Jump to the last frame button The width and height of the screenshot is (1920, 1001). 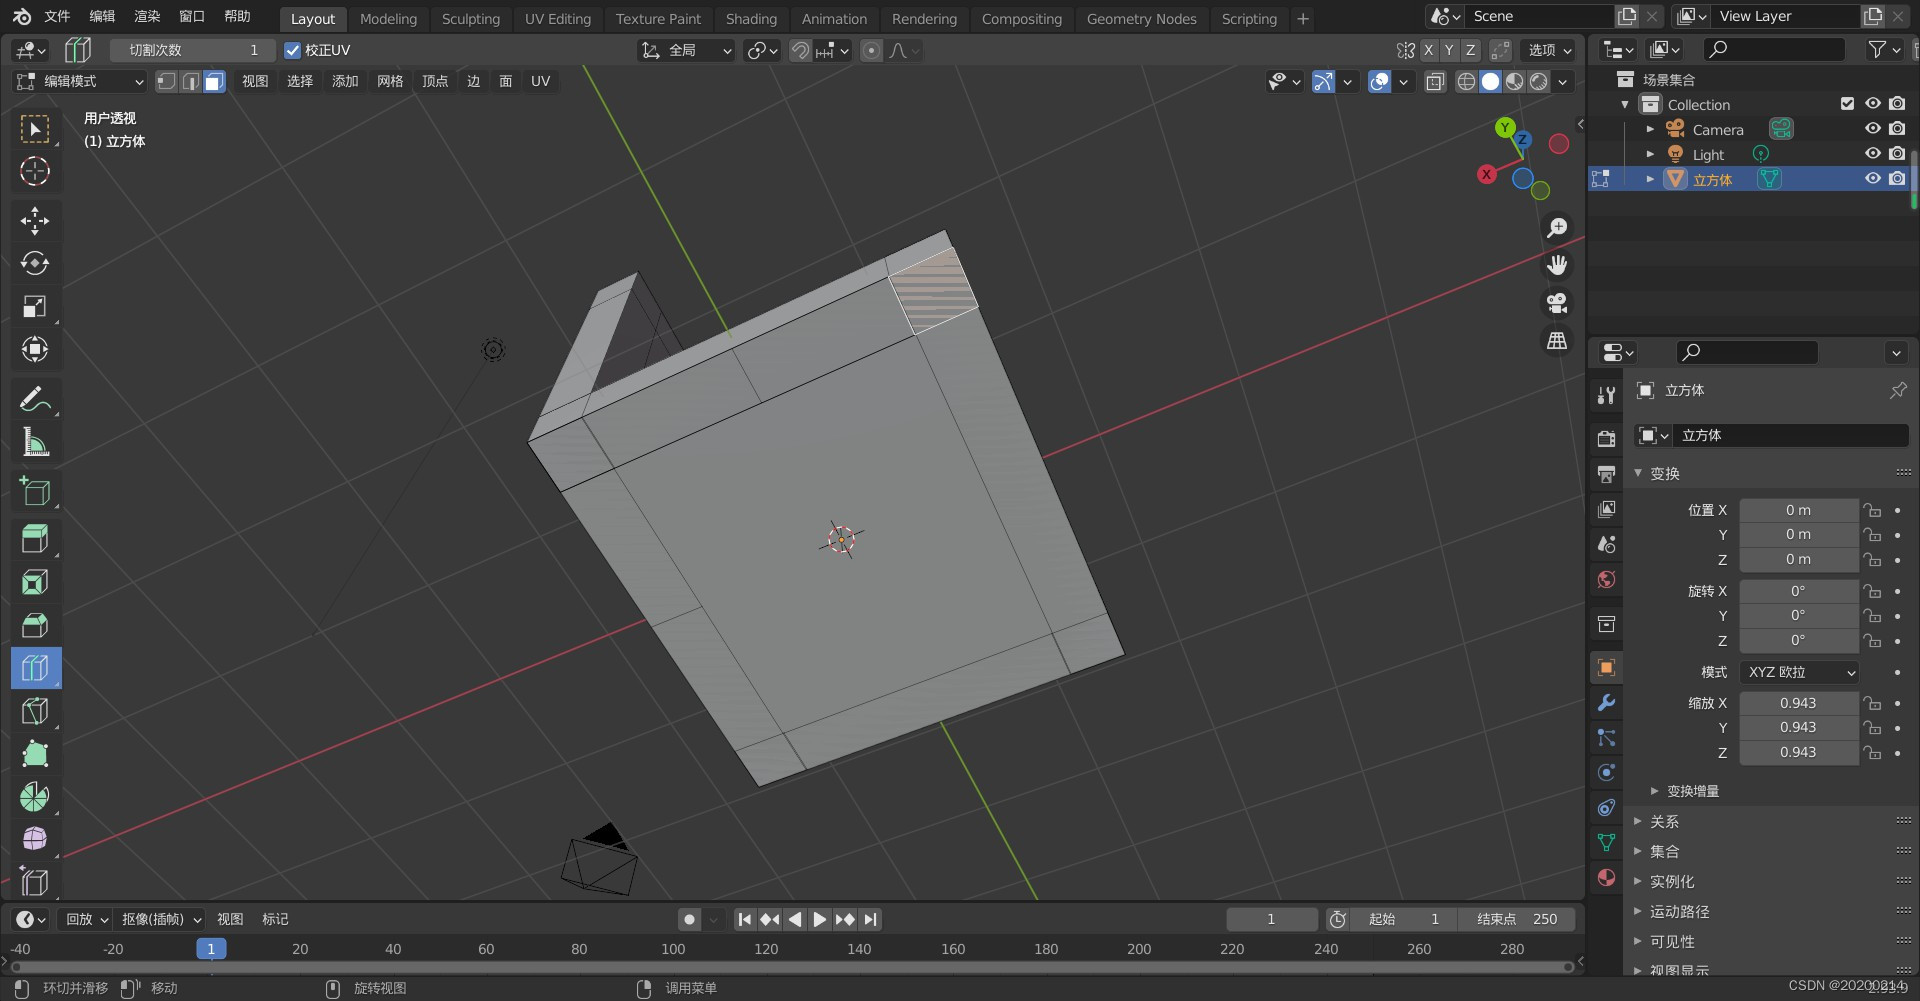click(x=871, y=919)
